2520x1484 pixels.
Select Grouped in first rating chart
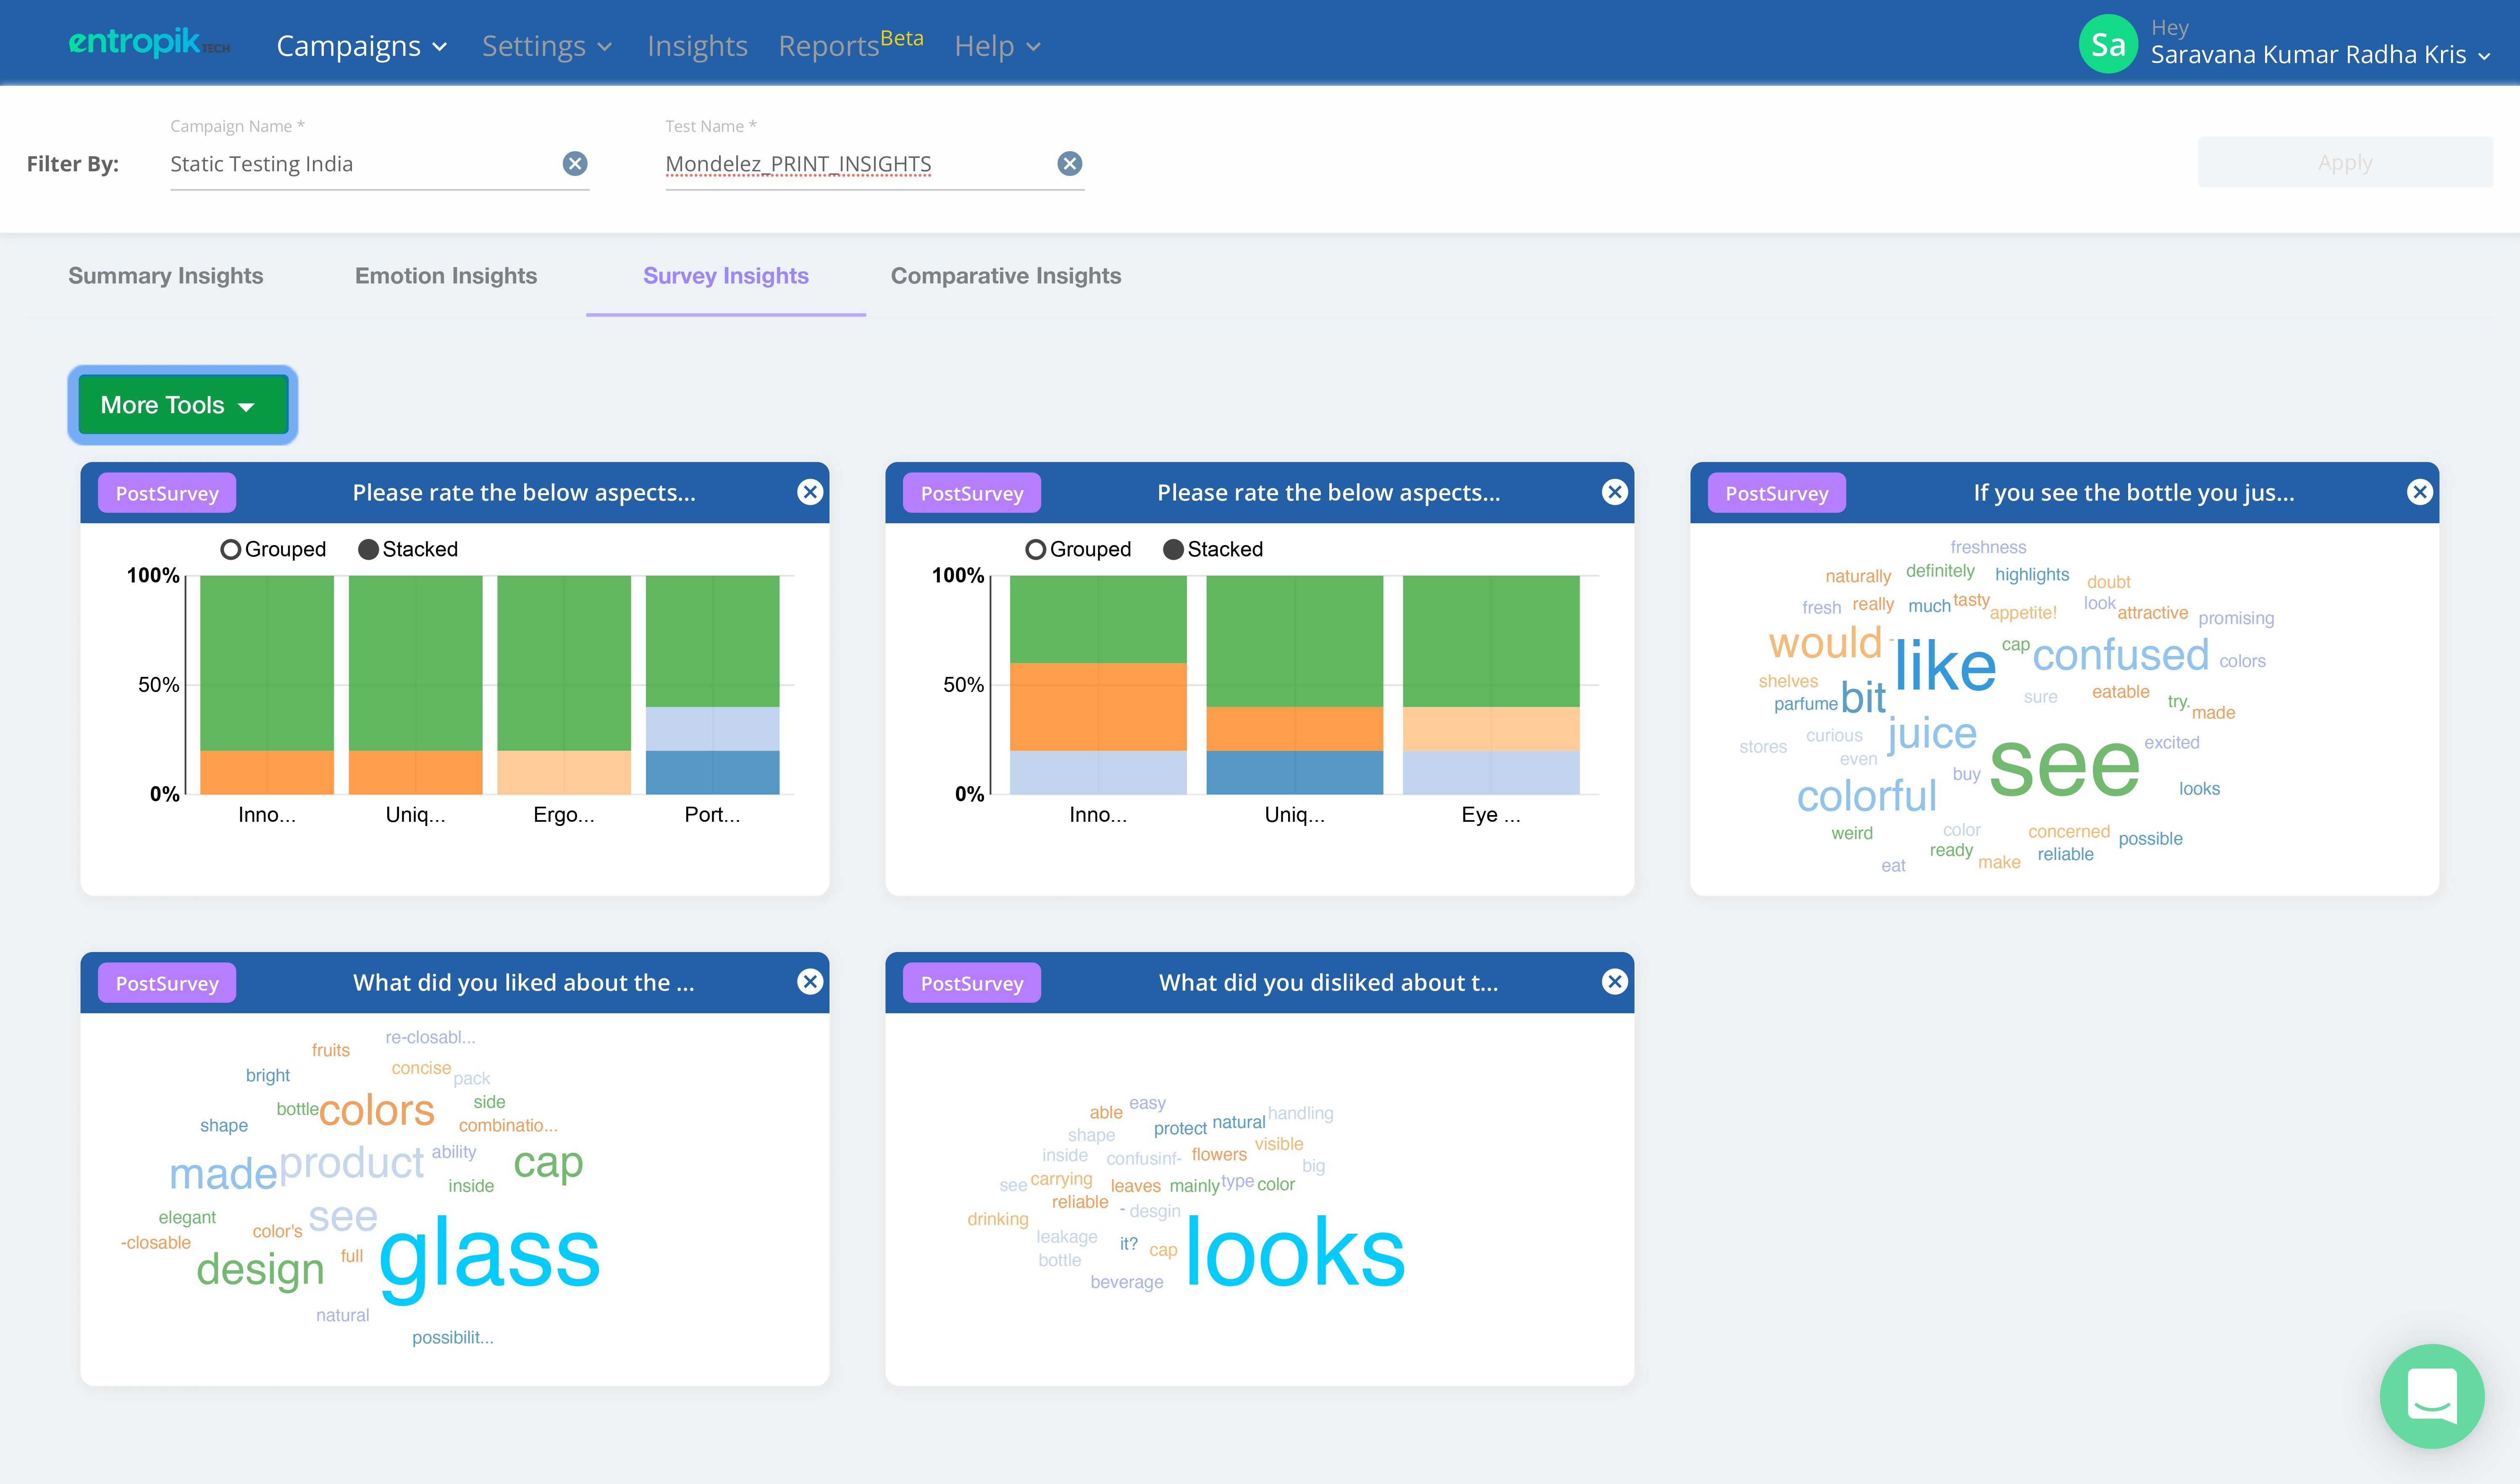(231, 549)
